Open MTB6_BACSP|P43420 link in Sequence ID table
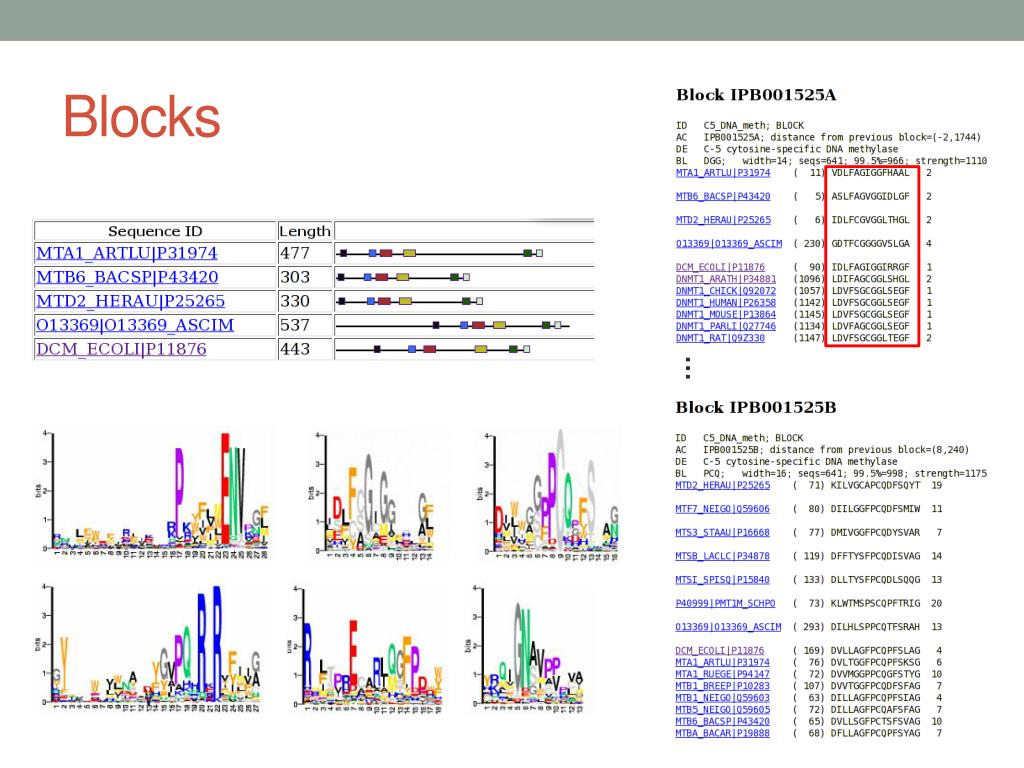Screen dimensions: 1024x768 127,278
